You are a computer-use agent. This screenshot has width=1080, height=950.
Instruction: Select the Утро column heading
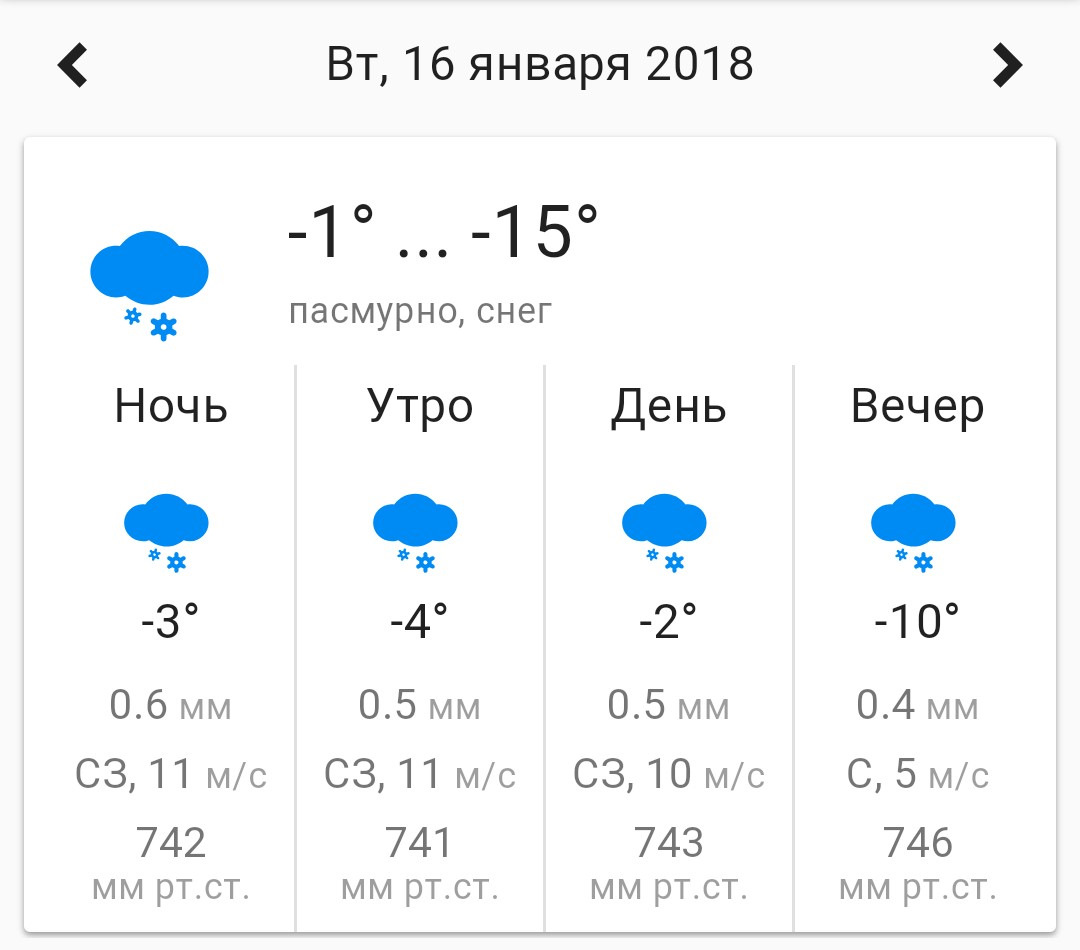(420, 407)
